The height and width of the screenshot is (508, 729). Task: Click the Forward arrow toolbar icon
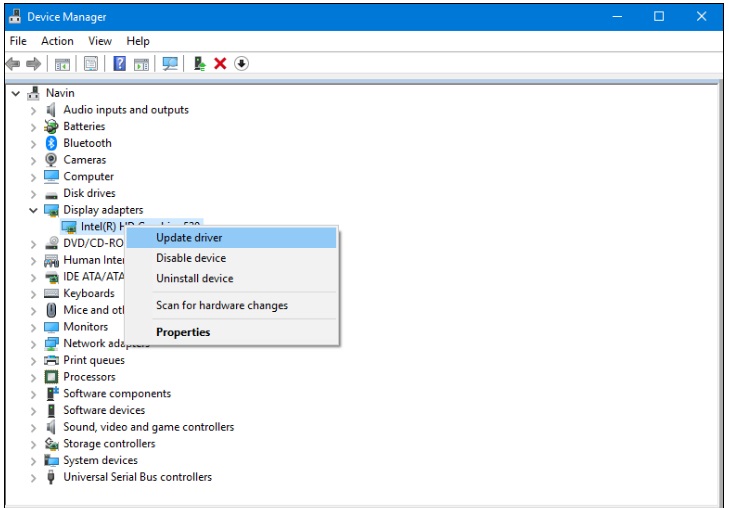click(x=33, y=64)
